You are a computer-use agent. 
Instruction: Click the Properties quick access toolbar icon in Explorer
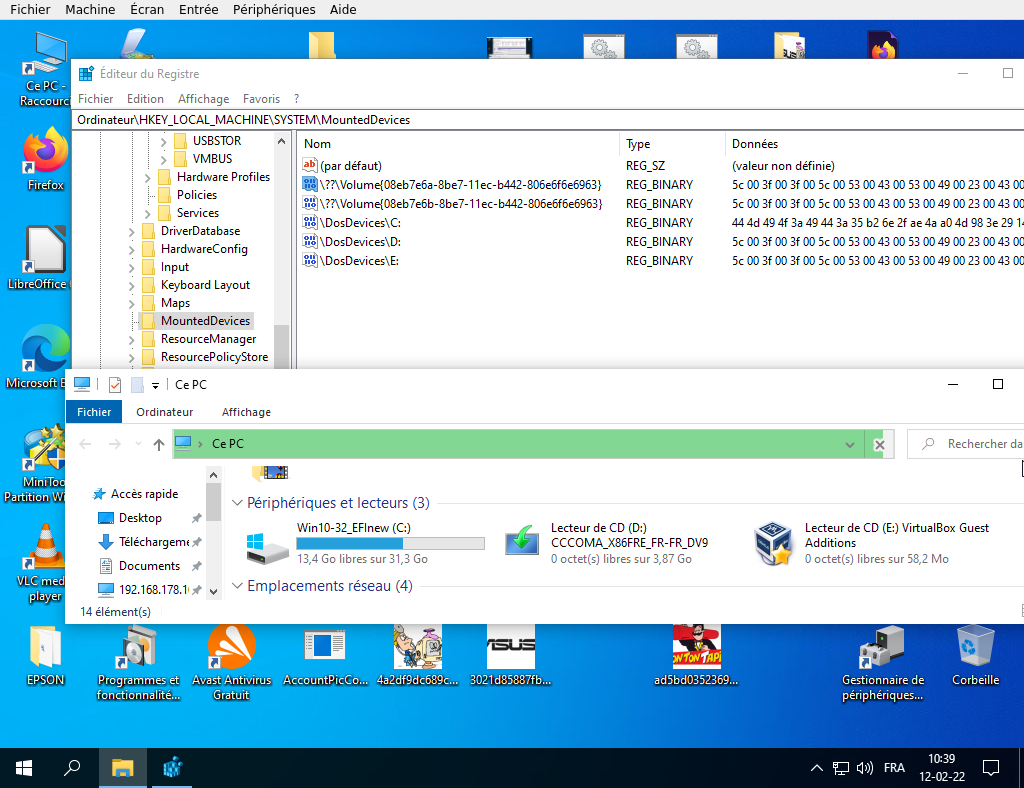click(x=115, y=385)
